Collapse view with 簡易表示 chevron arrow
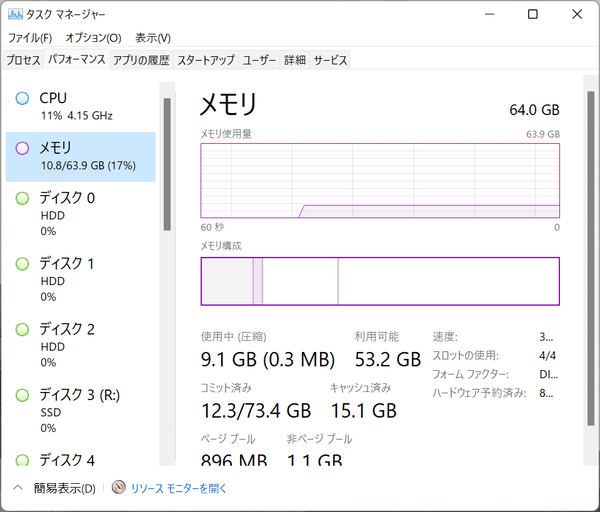600x512 pixels. (18, 488)
